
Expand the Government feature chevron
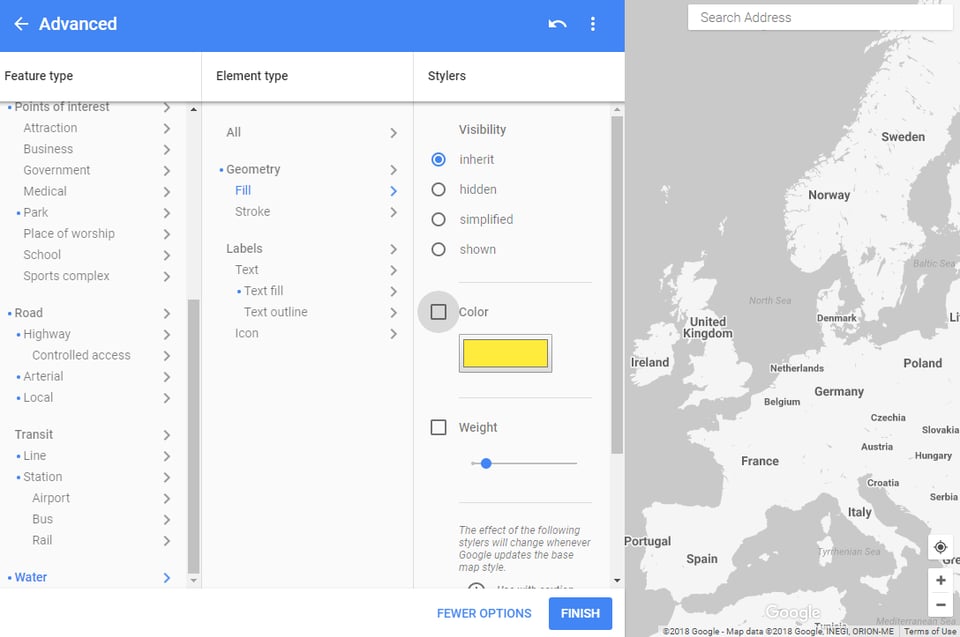167,170
